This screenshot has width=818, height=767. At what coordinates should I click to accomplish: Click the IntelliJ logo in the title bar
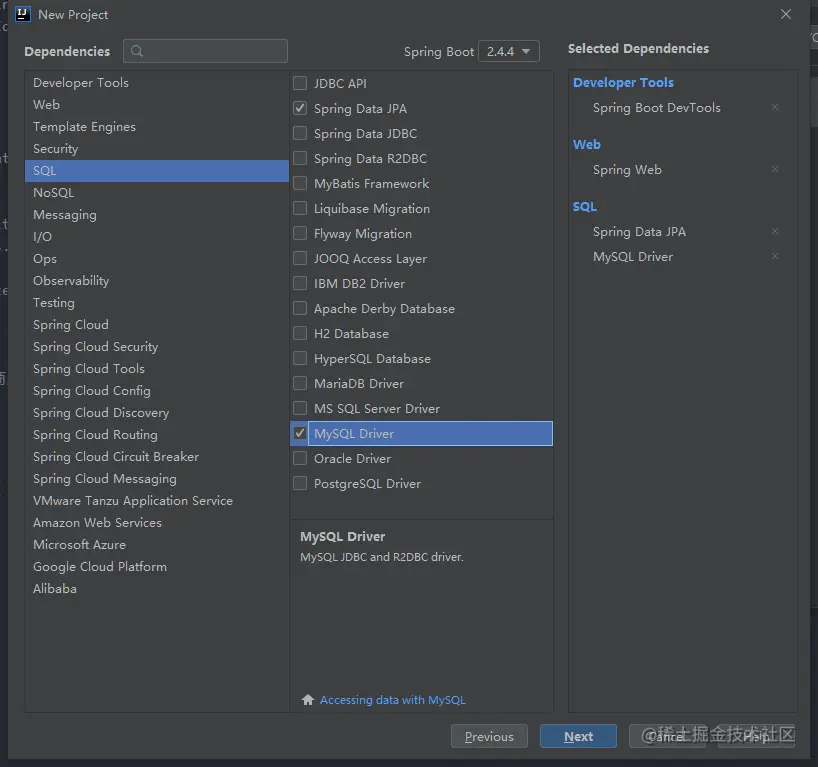click(x=20, y=14)
